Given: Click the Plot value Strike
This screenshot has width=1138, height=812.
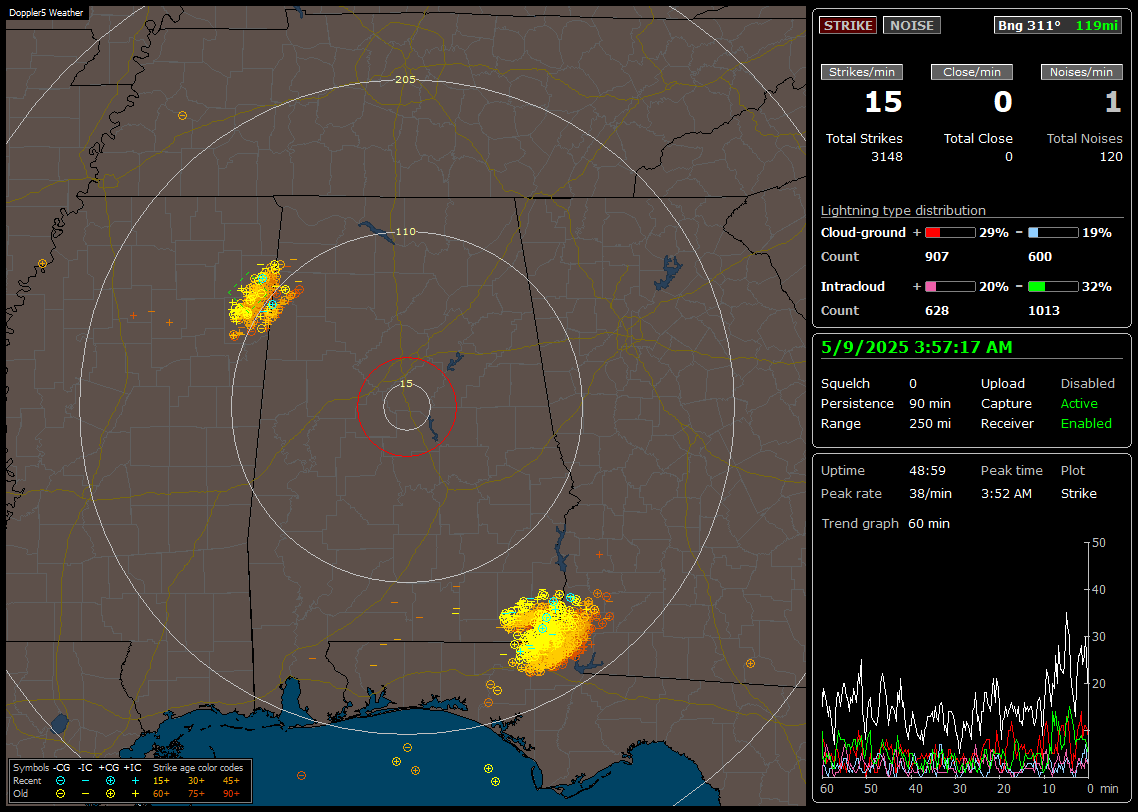Looking at the screenshot, I should click(1078, 493).
